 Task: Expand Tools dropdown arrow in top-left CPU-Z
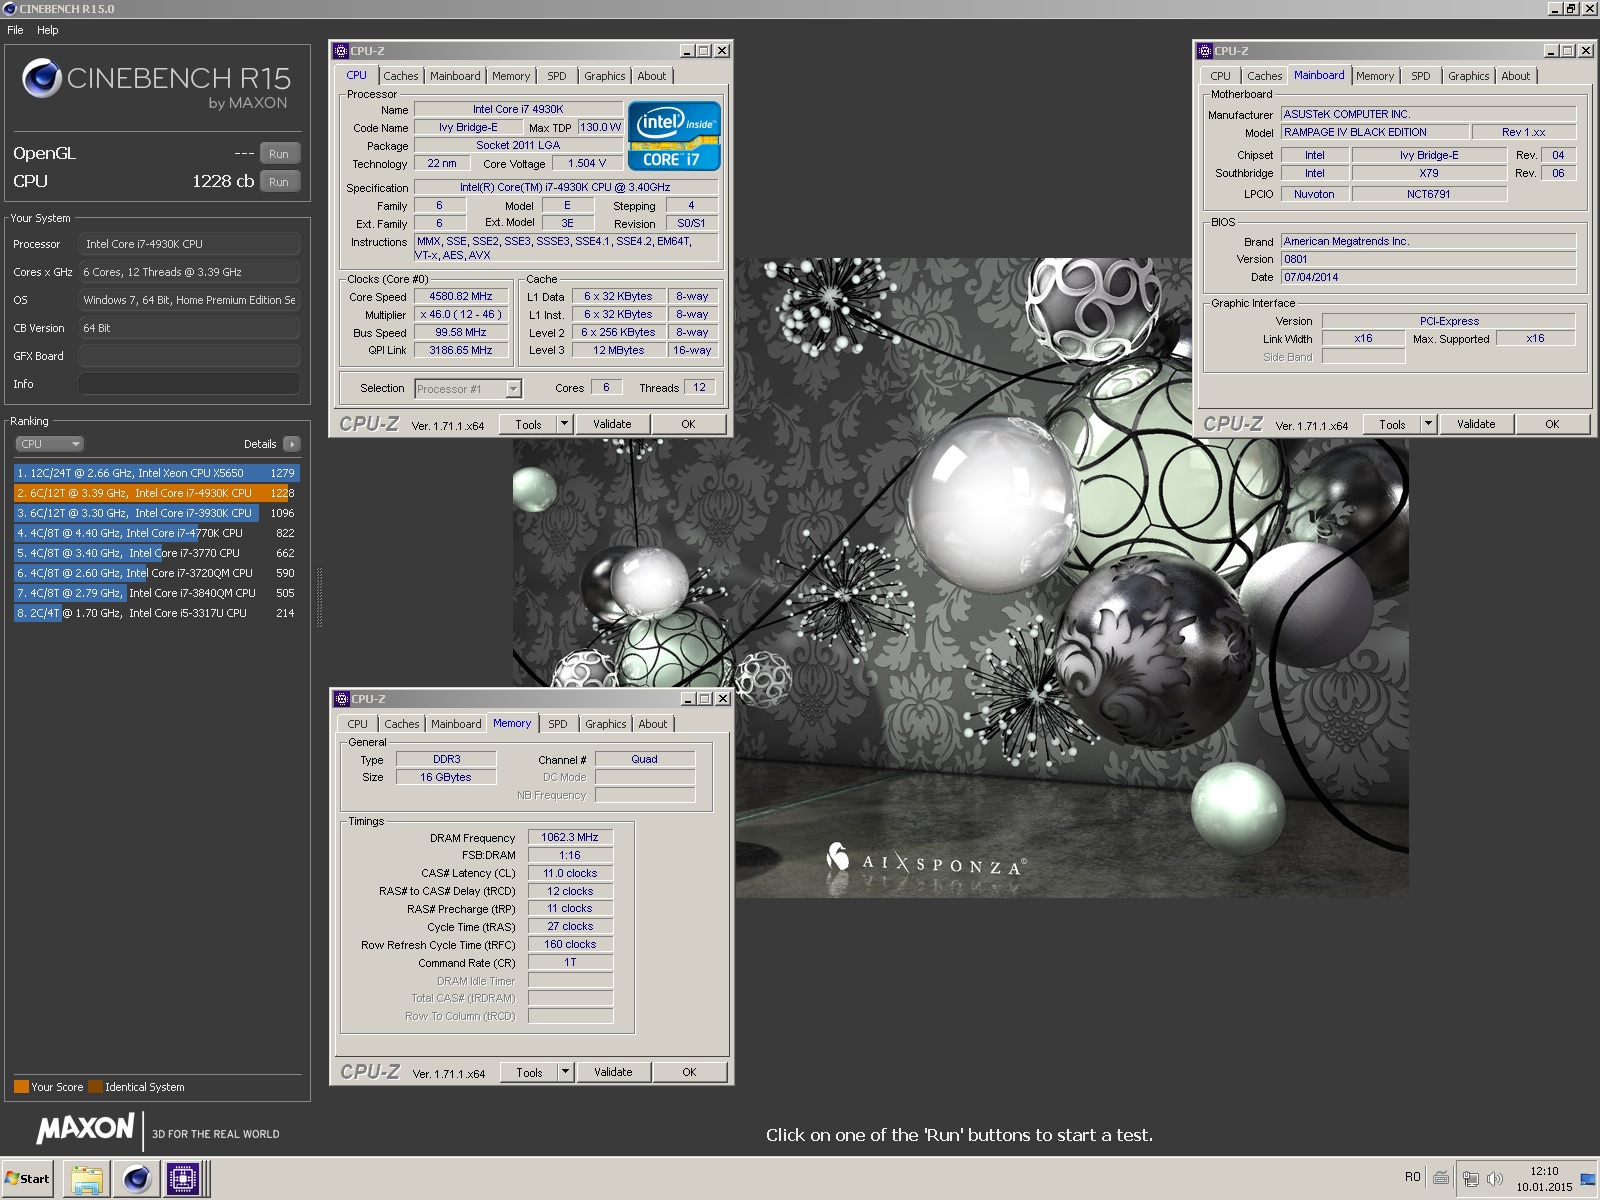coord(564,424)
